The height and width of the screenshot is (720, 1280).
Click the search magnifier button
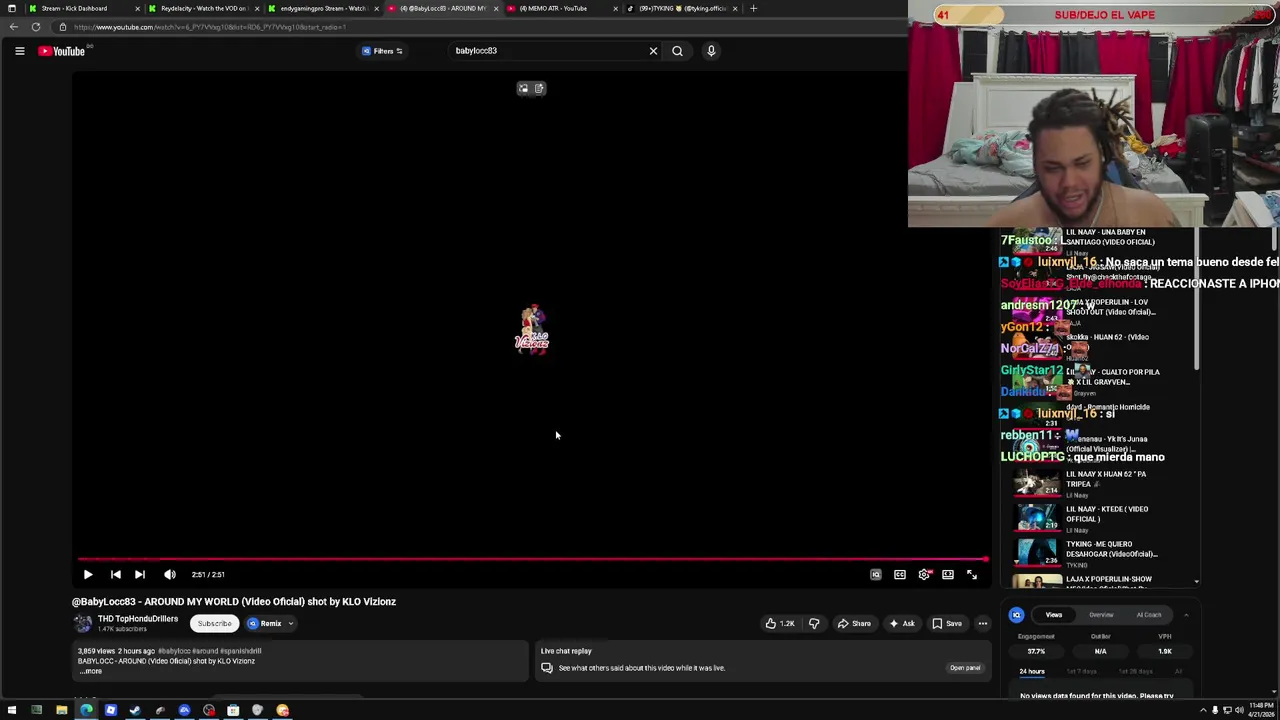(677, 51)
